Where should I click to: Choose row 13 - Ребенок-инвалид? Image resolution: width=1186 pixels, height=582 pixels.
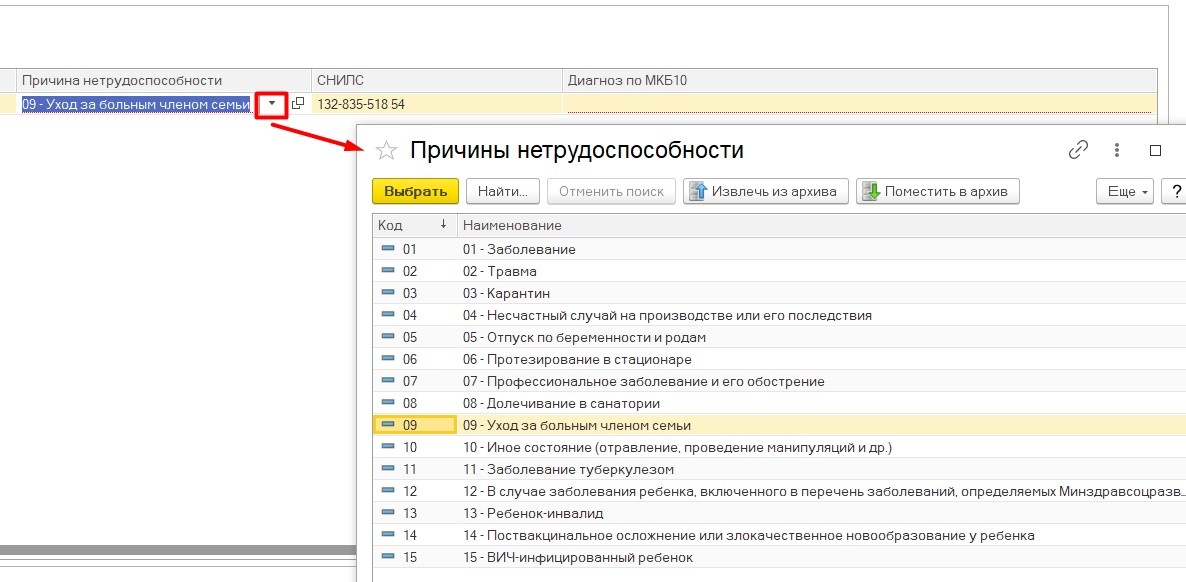pos(533,513)
